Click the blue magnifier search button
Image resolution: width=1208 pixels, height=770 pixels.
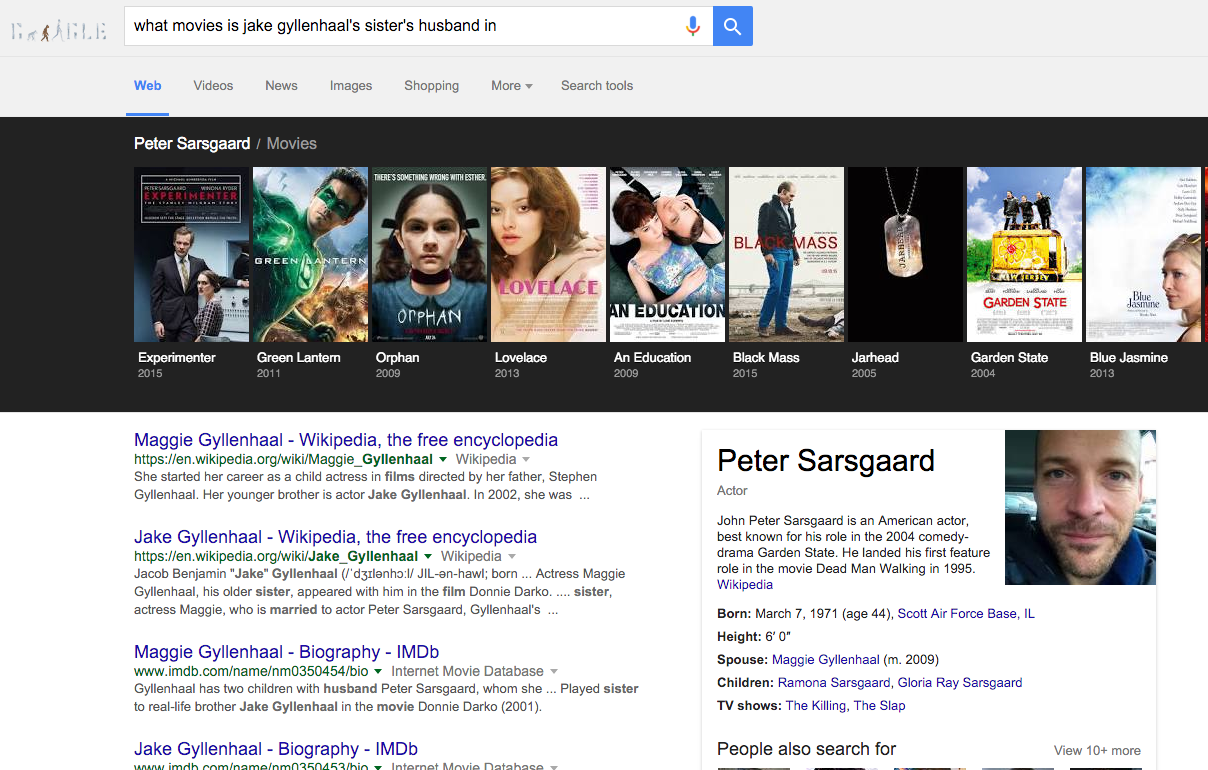coord(733,26)
